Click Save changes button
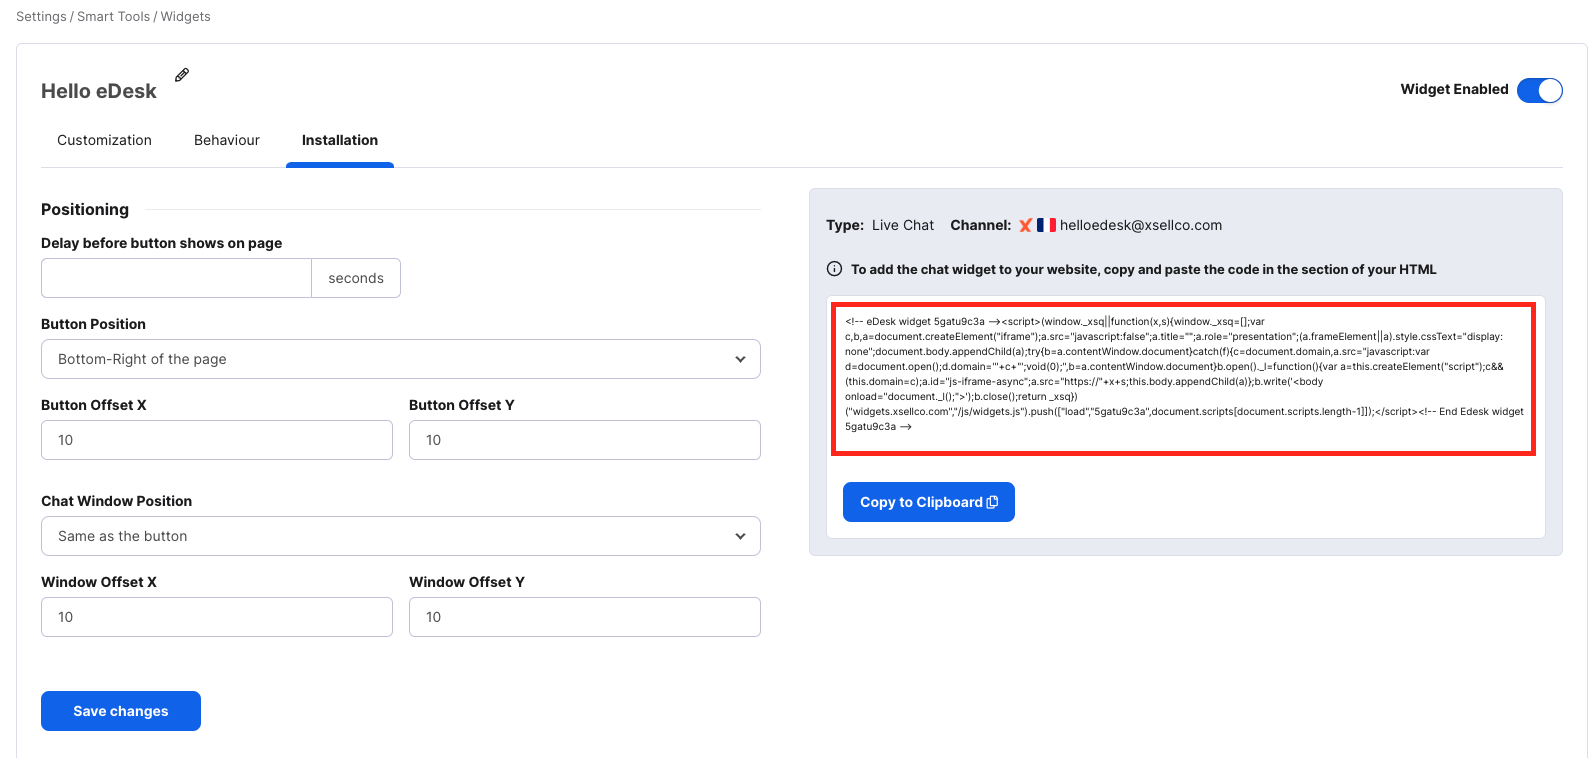 click(121, 711)
